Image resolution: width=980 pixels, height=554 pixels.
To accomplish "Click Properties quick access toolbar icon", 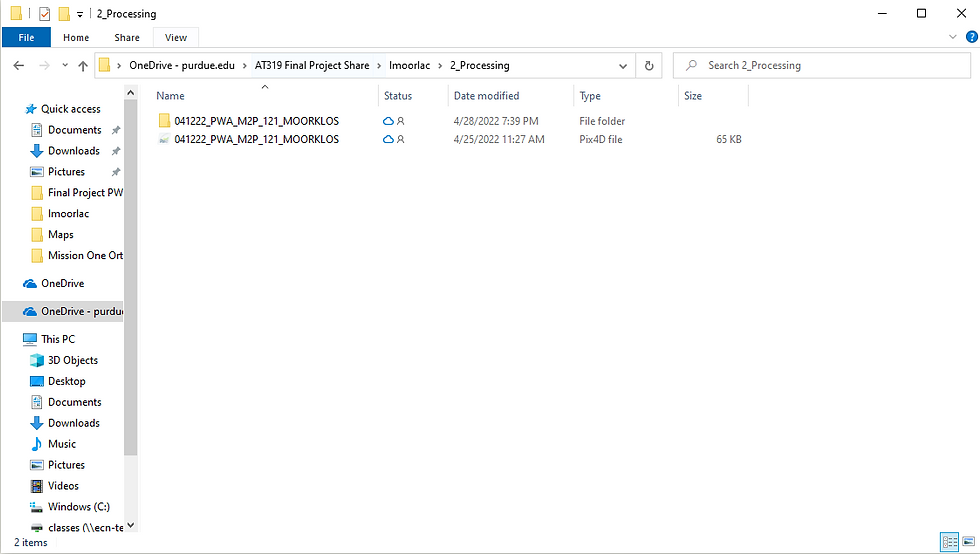I will 44,13.
